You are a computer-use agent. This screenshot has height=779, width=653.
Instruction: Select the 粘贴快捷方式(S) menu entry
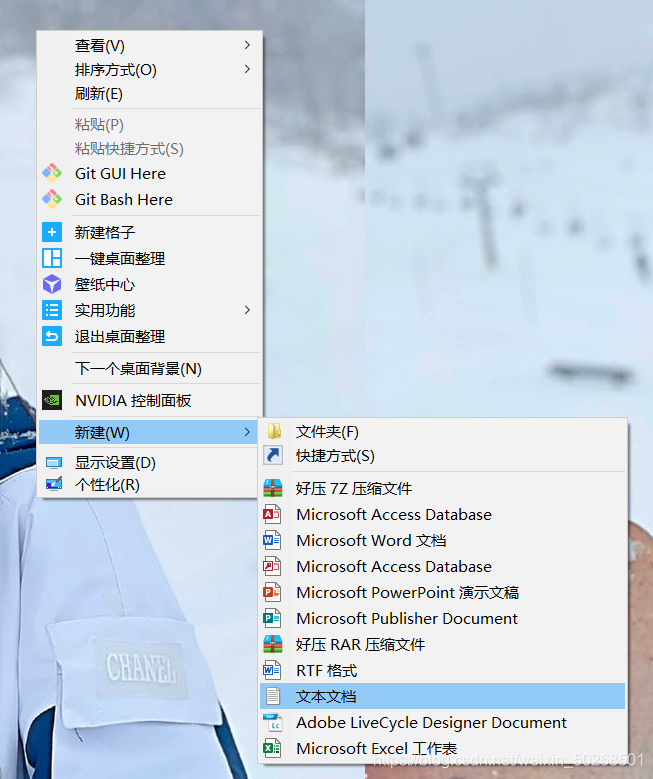129,149
